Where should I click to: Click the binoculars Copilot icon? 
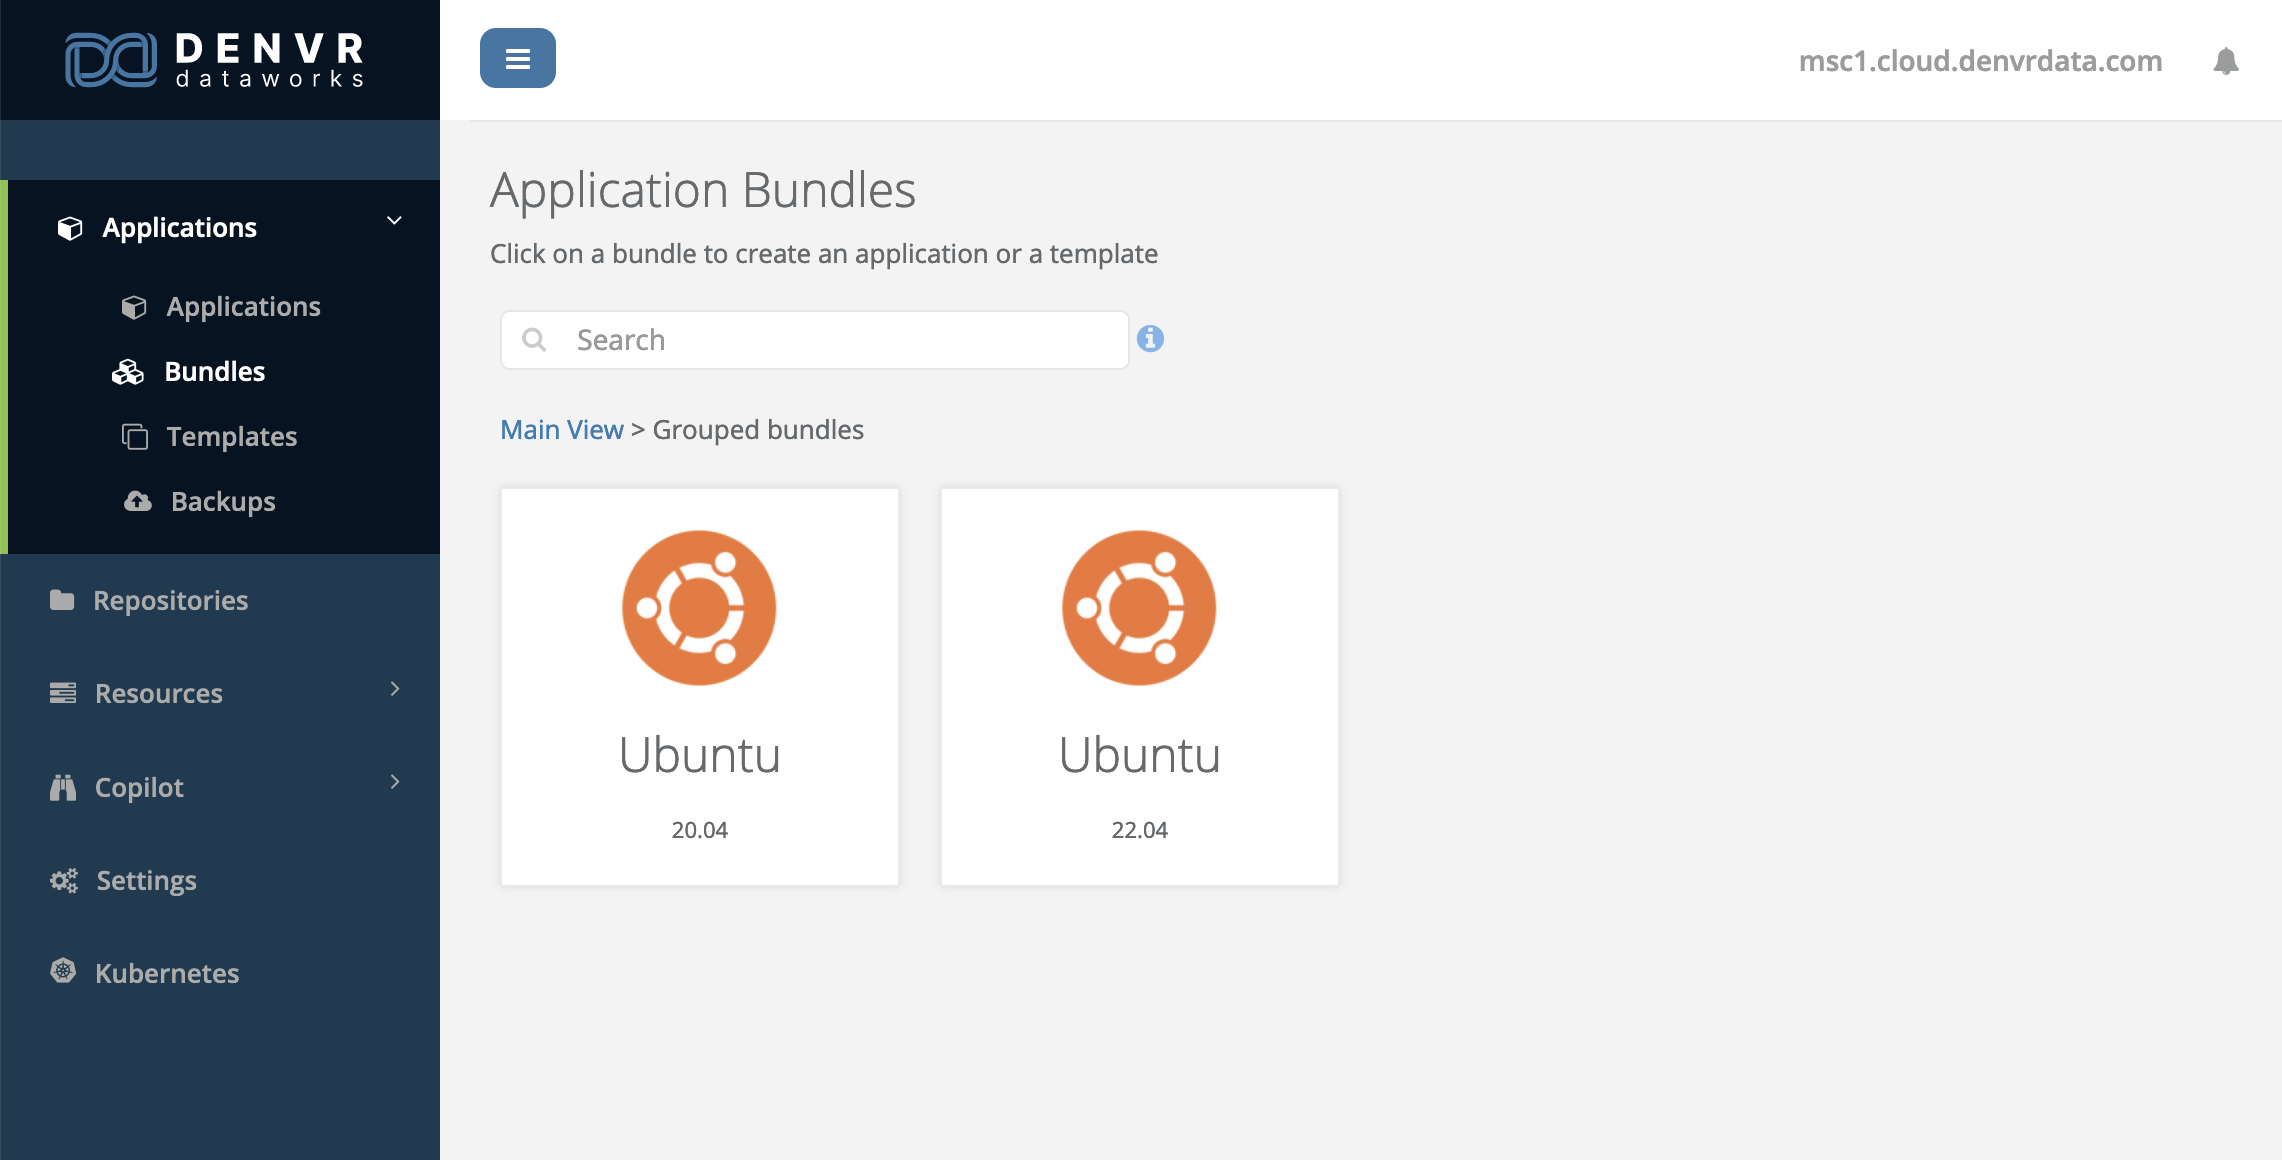(63, 787)
